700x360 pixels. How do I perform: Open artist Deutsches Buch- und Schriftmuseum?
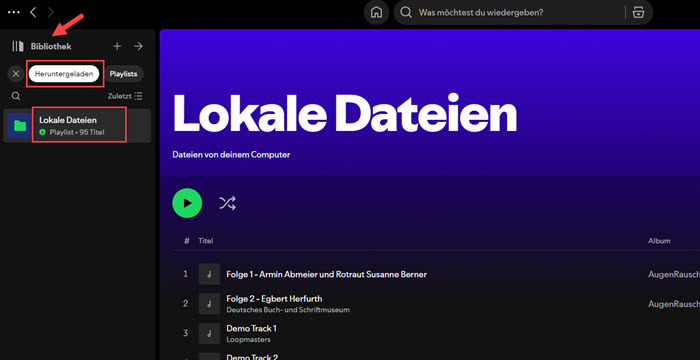(x=288, y=310)
